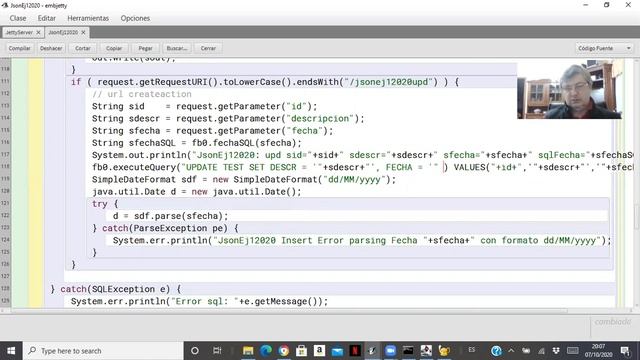Screen dimensions: 640x360
Task: Open the Herramientas menu
Action: tap(88, 18)
